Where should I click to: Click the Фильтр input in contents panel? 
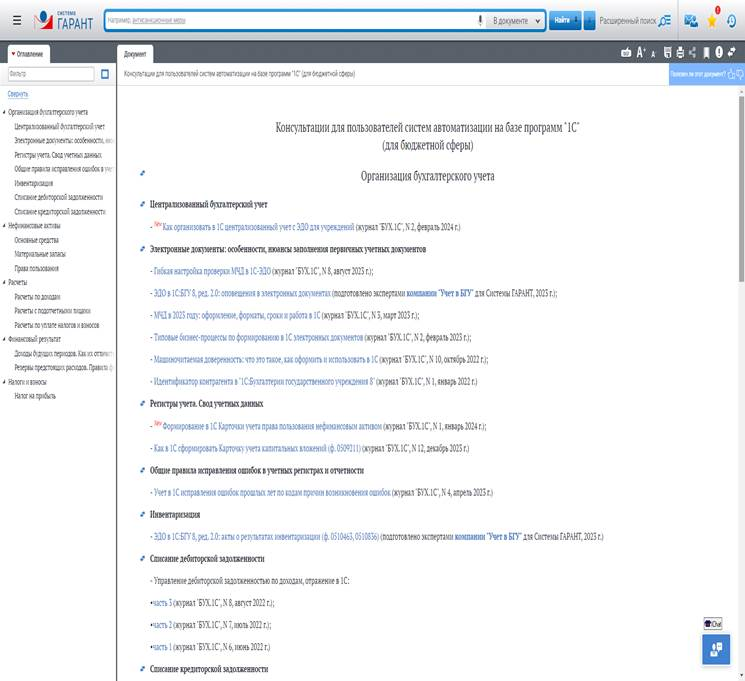tap(51, 74)
